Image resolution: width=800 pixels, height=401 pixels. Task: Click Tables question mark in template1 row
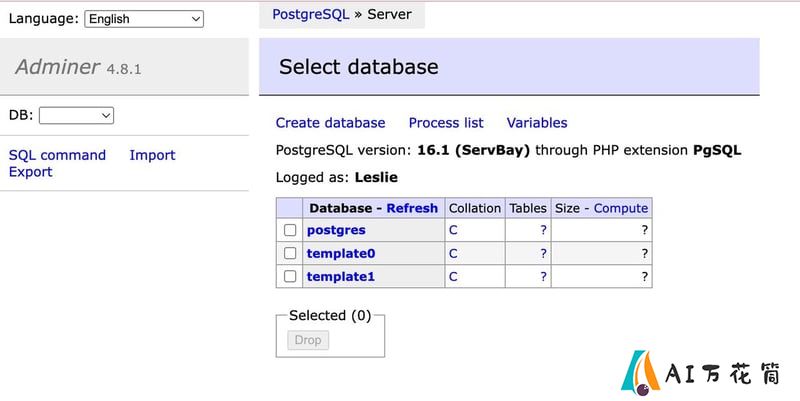(543, 277)
